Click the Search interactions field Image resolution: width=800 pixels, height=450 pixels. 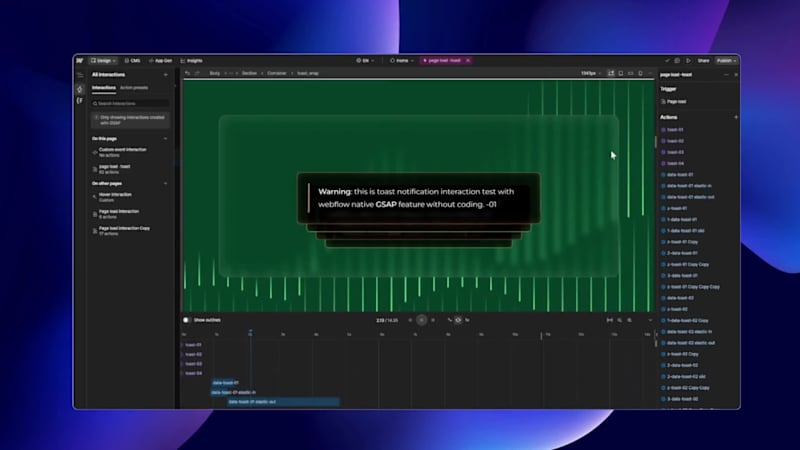130,104
